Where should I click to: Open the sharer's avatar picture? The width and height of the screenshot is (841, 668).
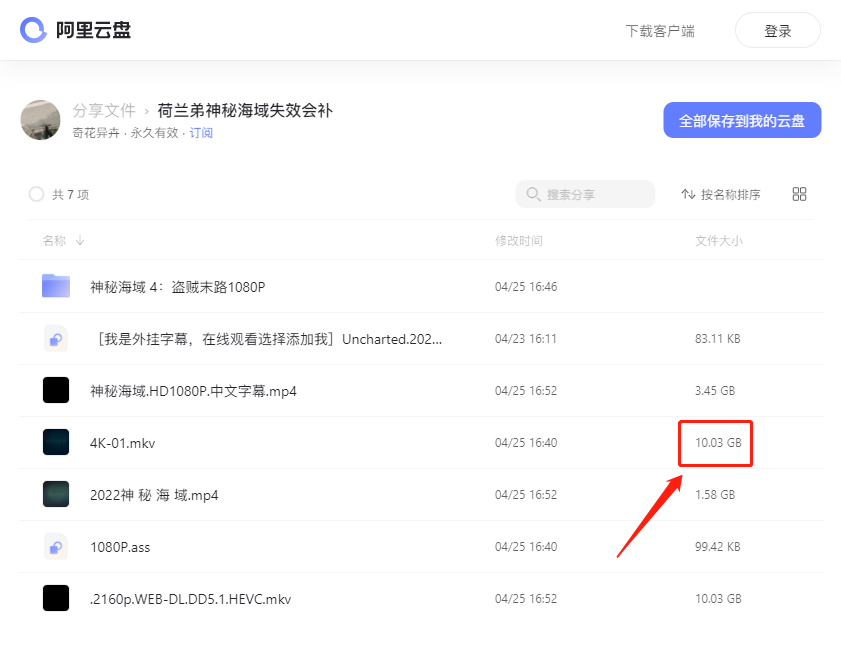(x=40, y=120)
